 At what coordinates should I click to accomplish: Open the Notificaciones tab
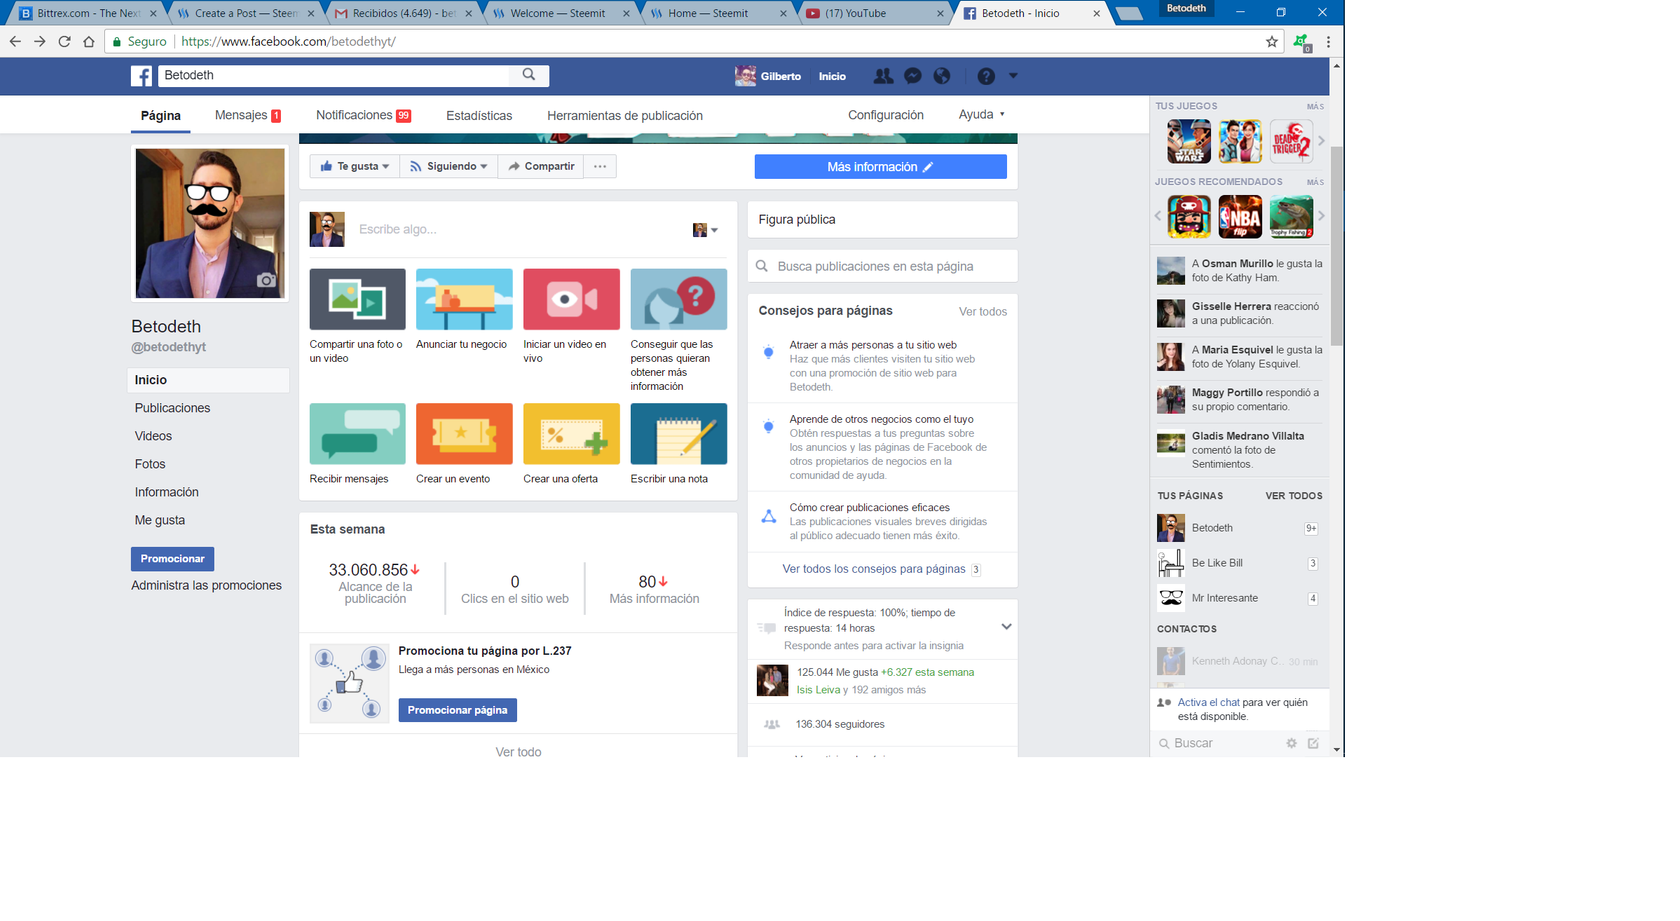pos(364,115)
